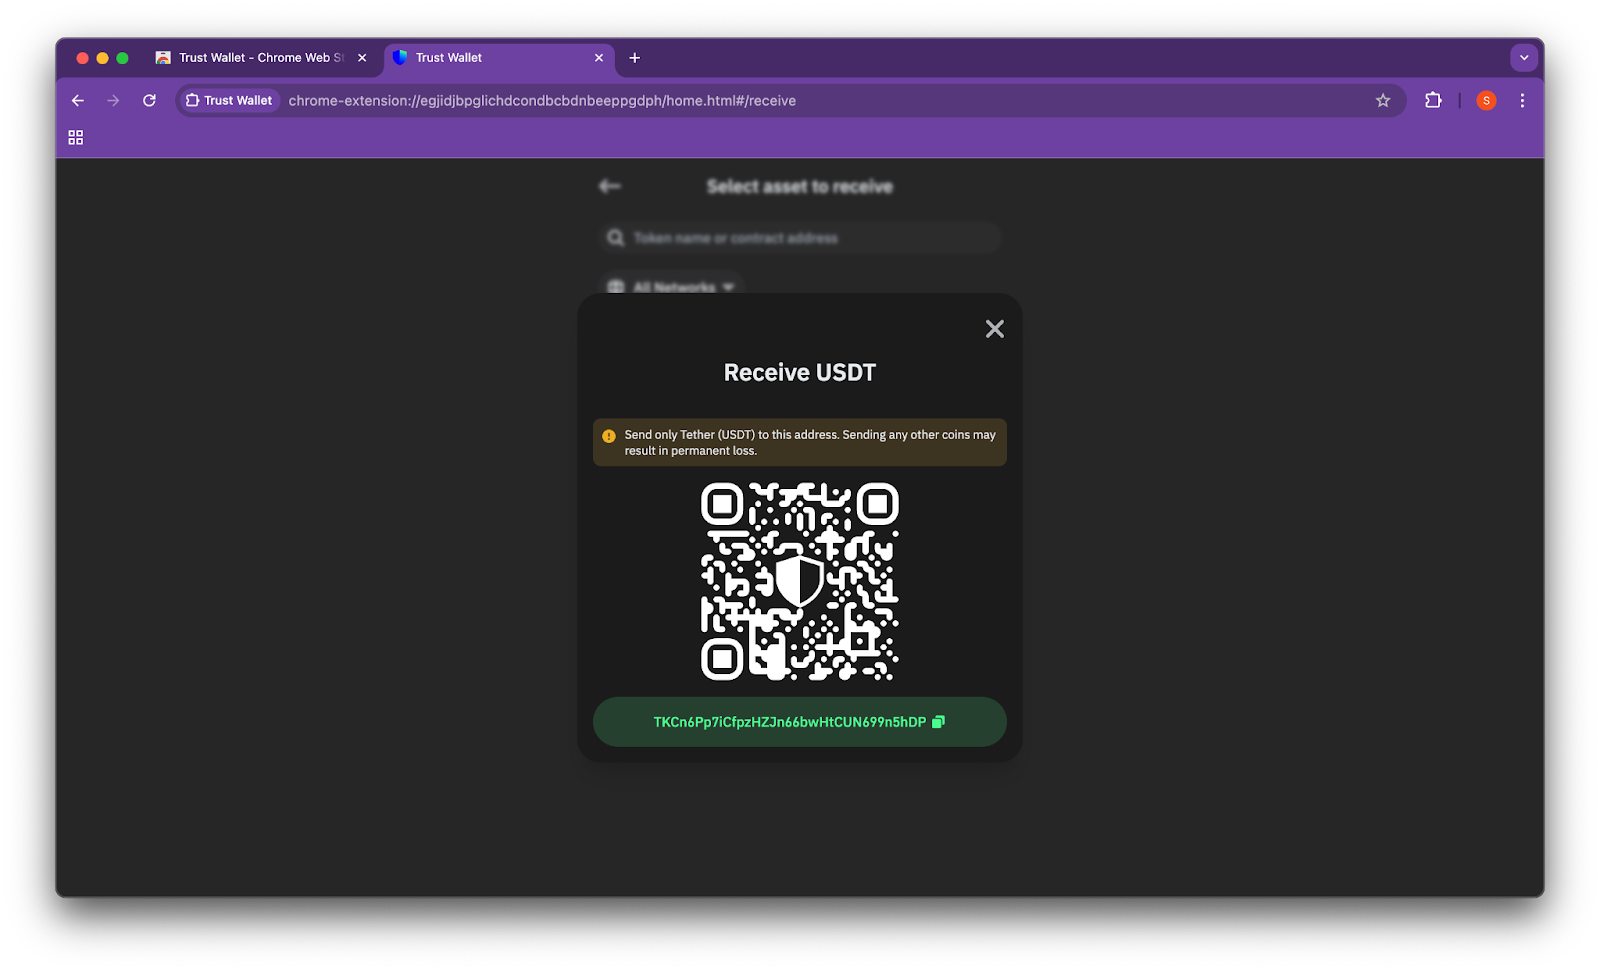Expand the tab search dropdown

point(1524,58)
